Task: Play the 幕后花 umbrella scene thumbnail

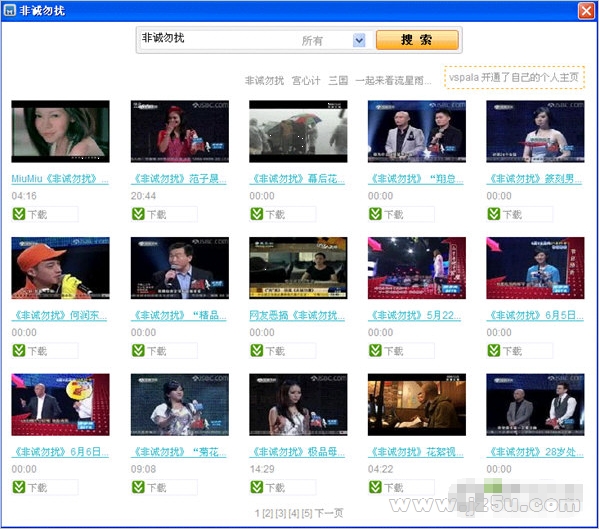Action: click(x=298, y=131)
